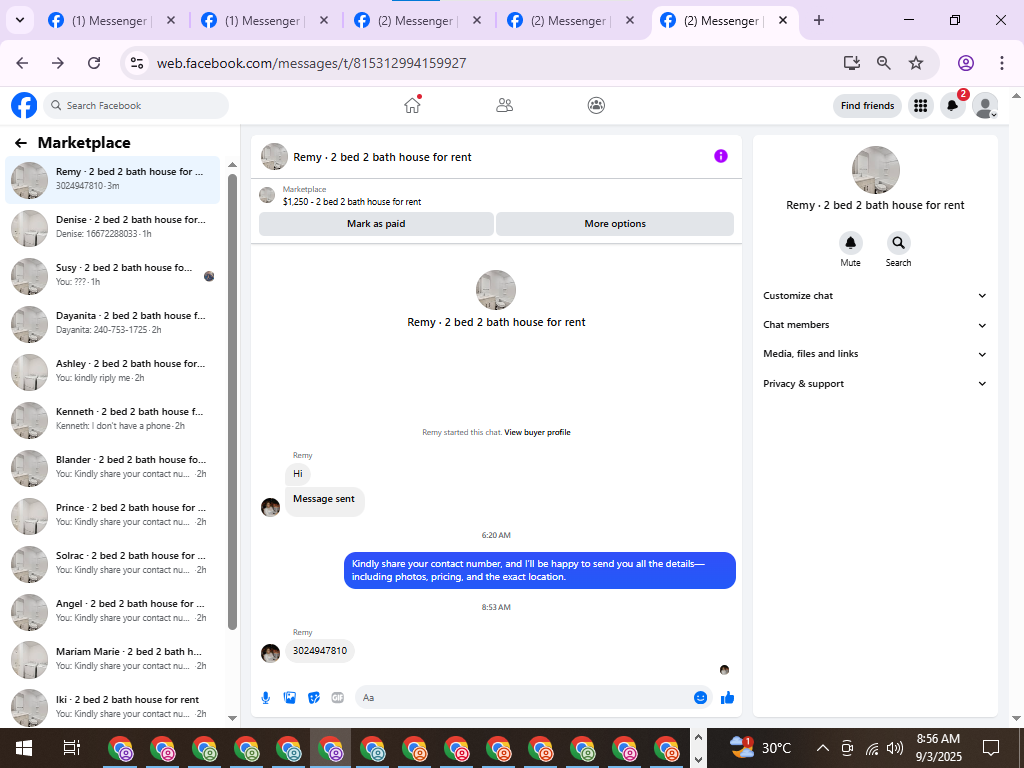Choose a GIF icon
This screenshot has height=768, width=1024.
point(338,698)
